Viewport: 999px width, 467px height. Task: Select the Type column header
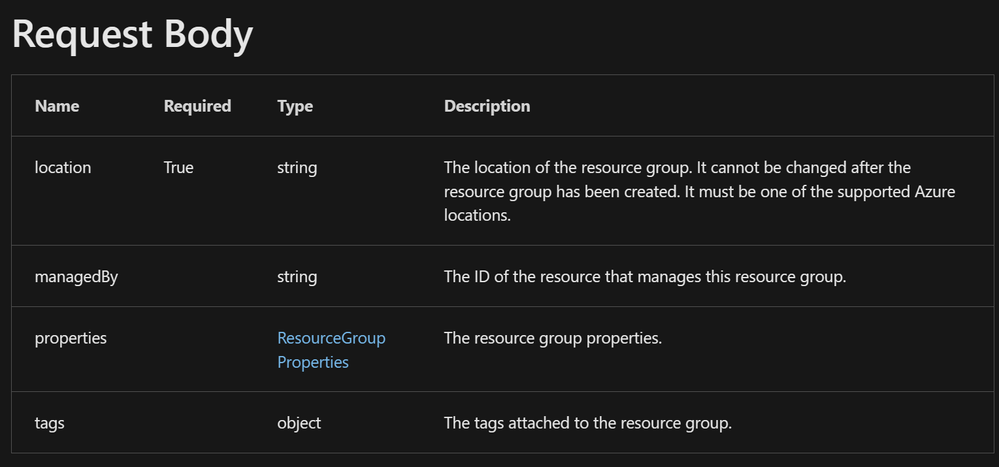(295, 106)
